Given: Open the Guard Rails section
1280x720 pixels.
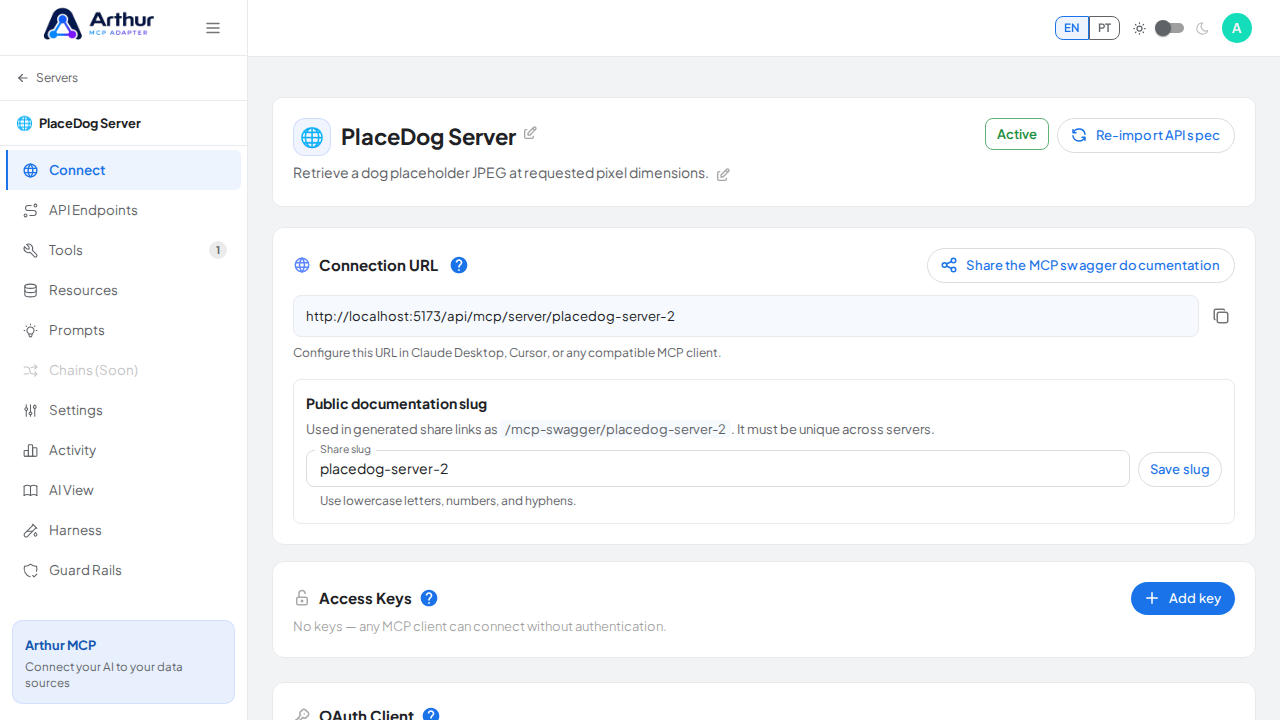Looking at the screenshot, I should pyautogui.click(x=124, y=570).
